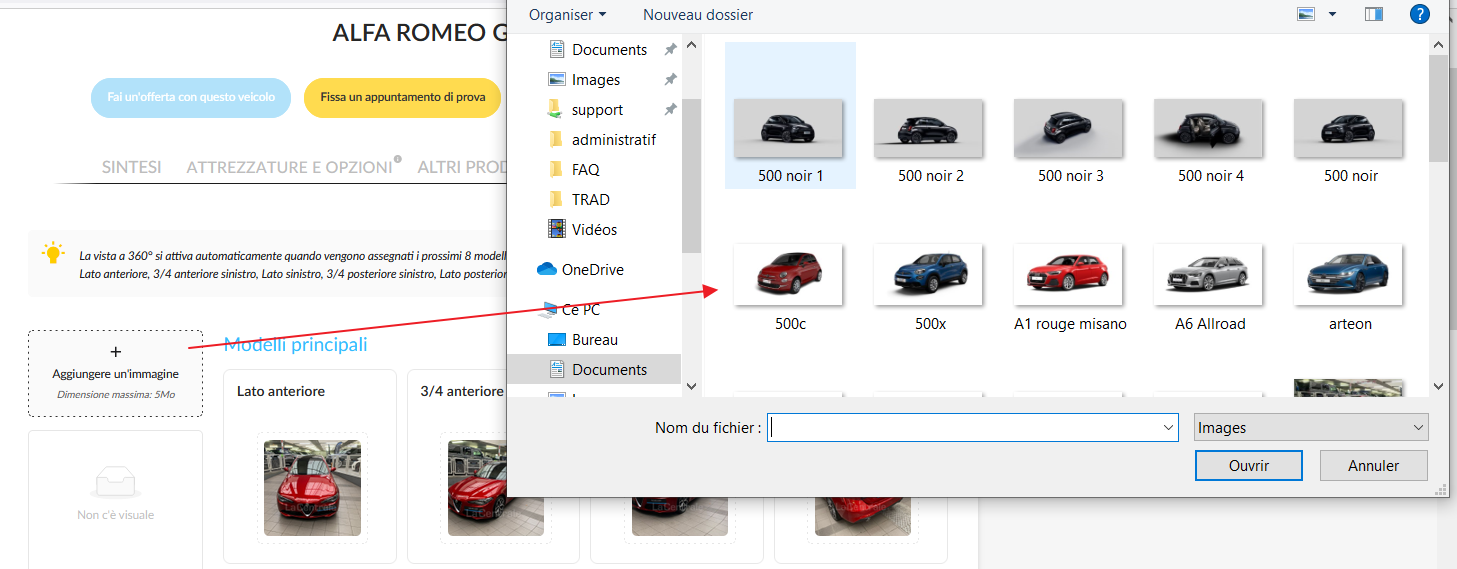
Task: Select the arteon image file
Action: pos(1350,274)
